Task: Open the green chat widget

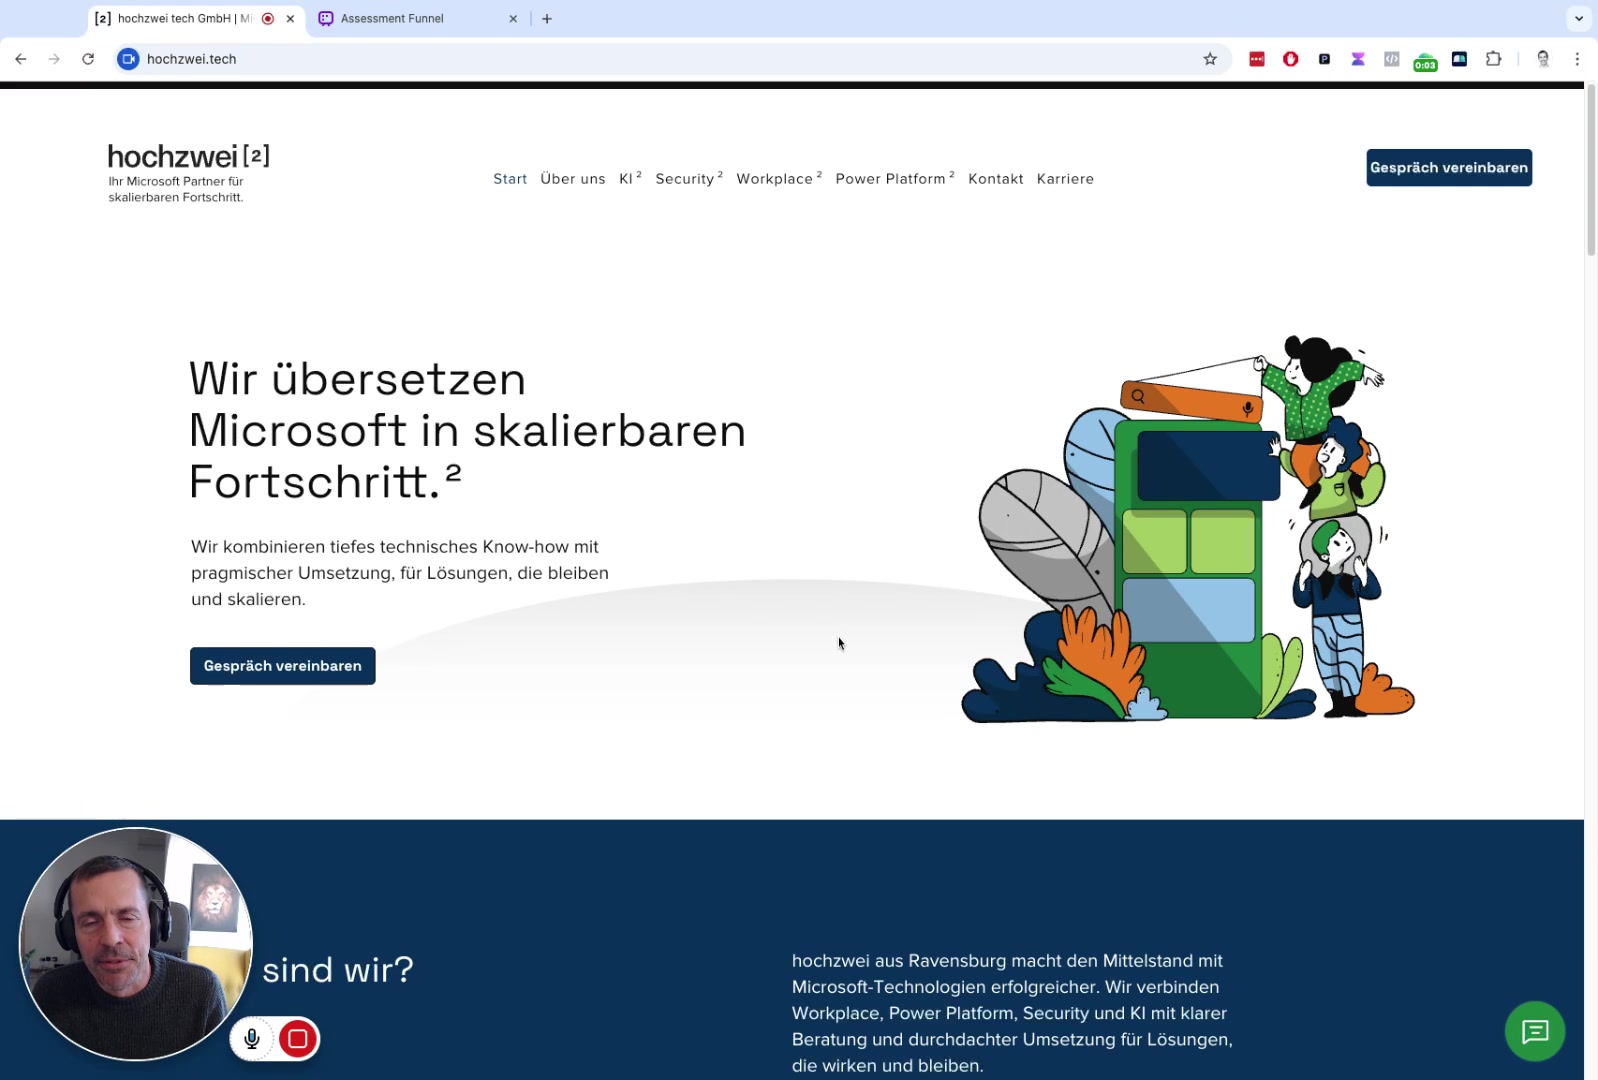Action: (1535, 1031)
